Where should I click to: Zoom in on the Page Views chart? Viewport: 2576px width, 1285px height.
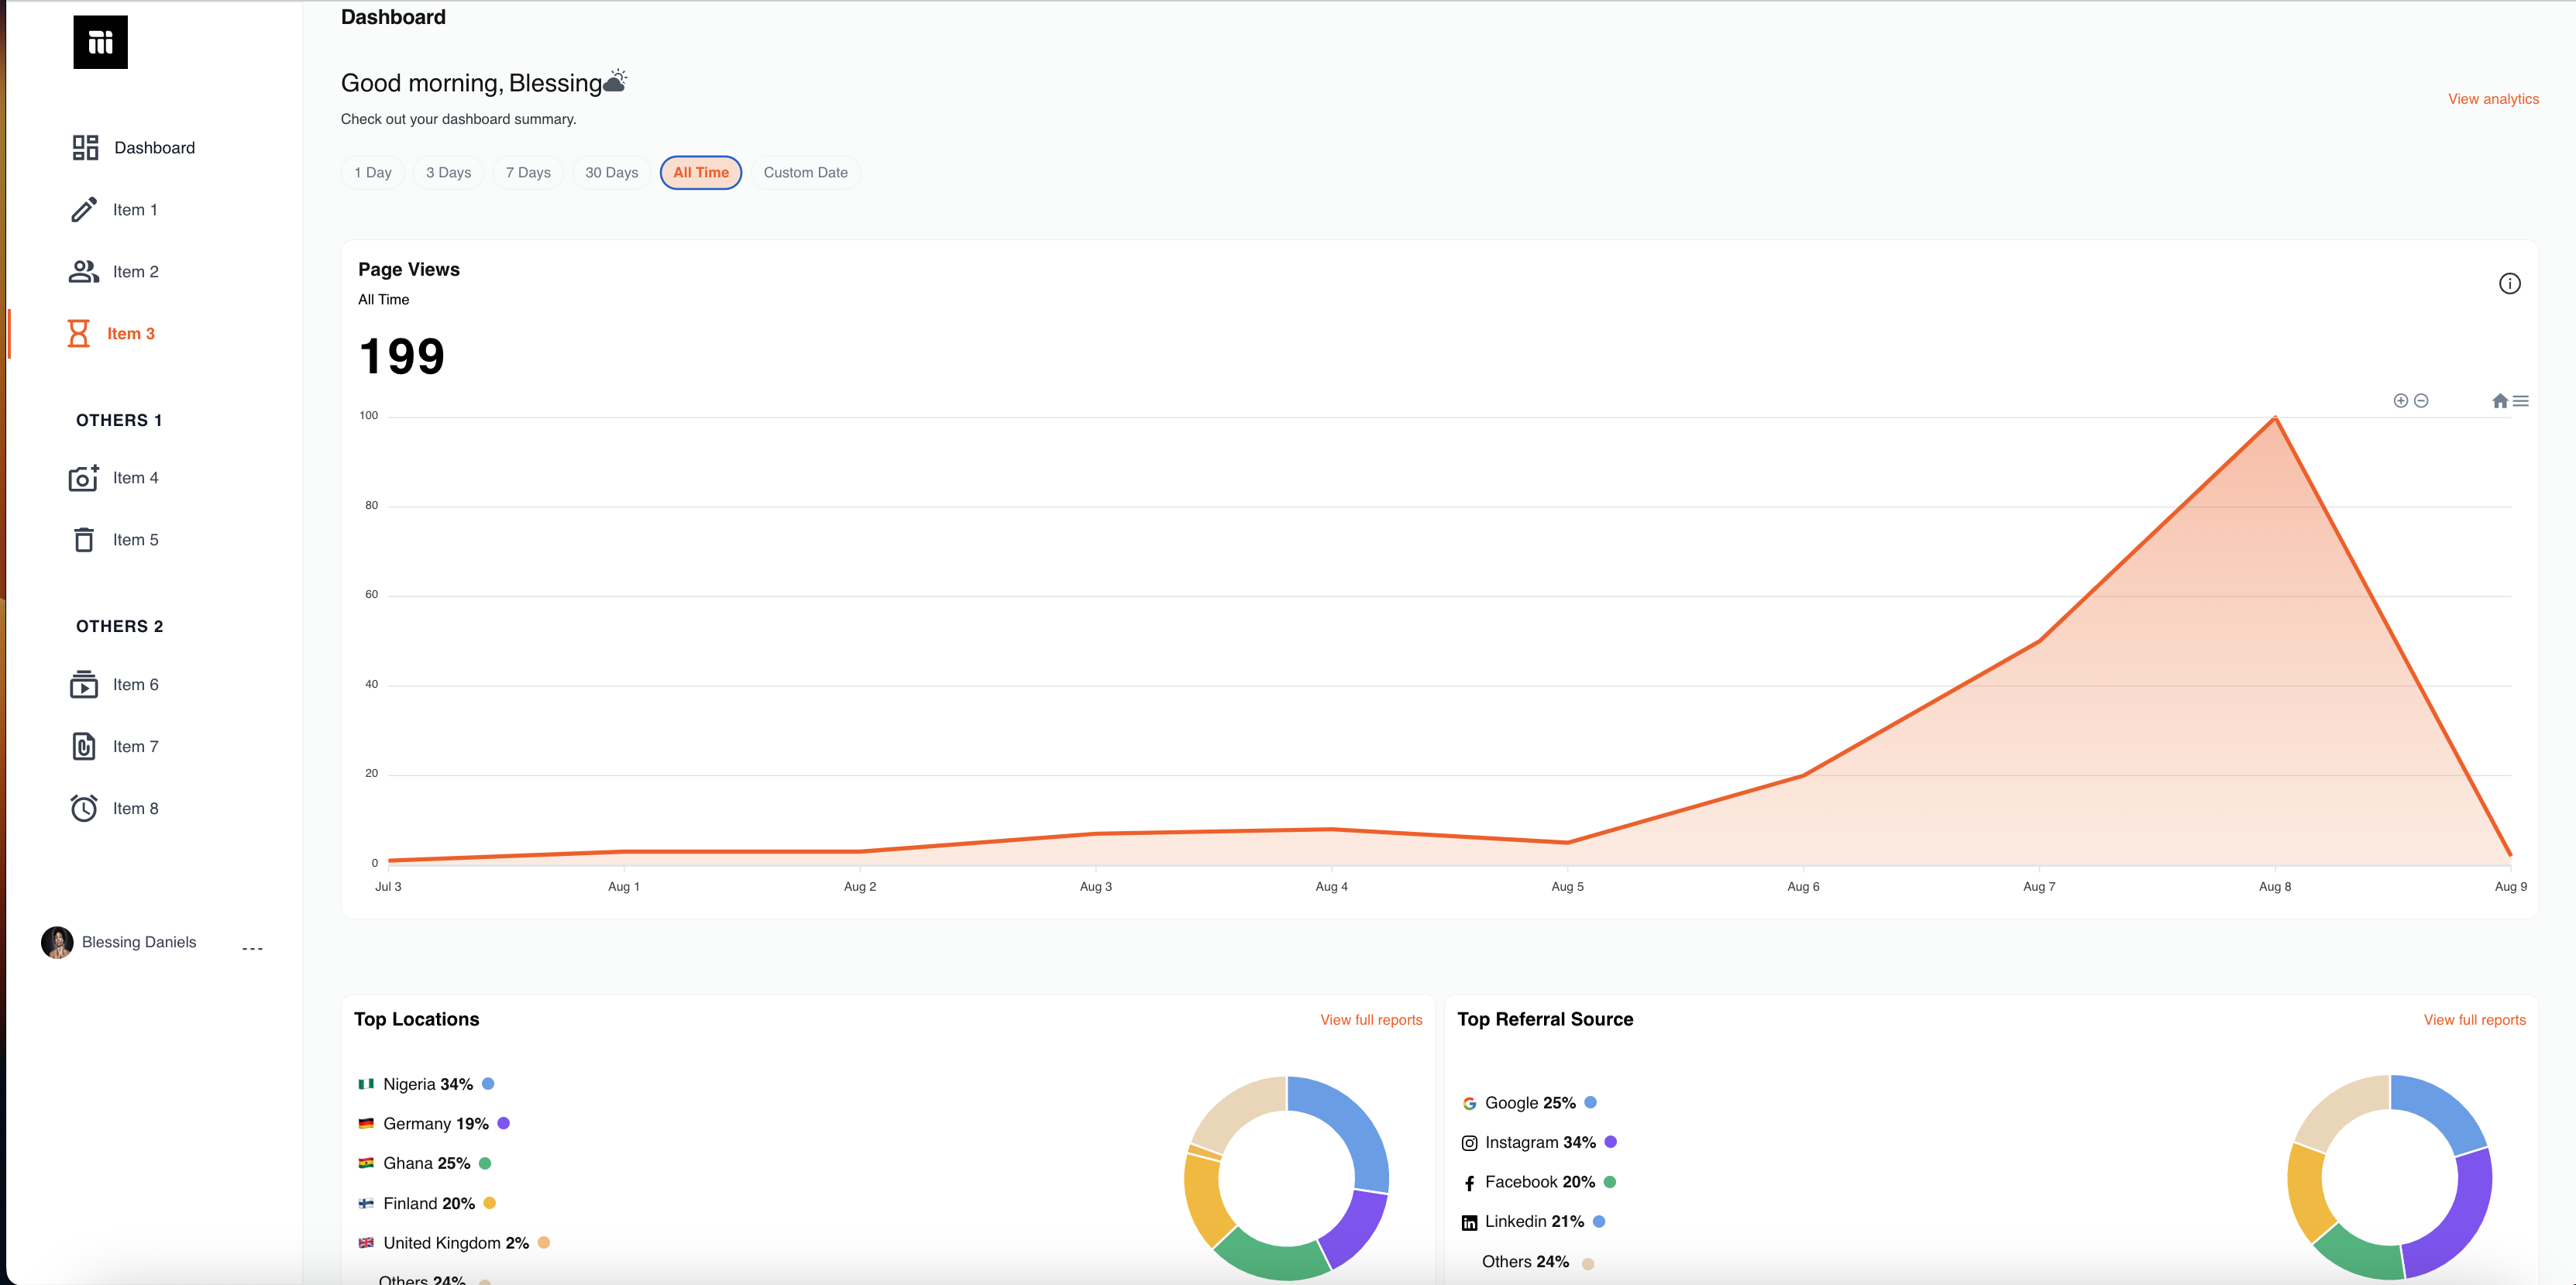click(x=2401, y=400)
